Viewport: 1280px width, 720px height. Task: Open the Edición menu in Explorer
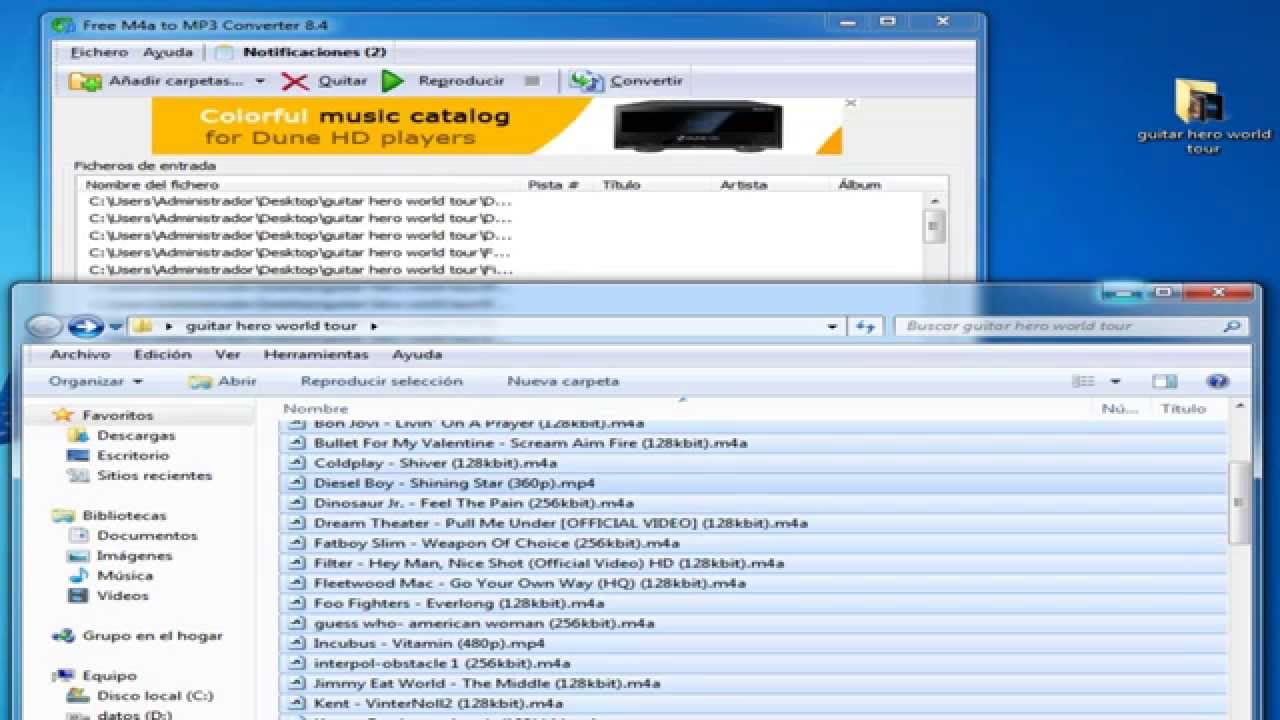[x=162, y=355]
